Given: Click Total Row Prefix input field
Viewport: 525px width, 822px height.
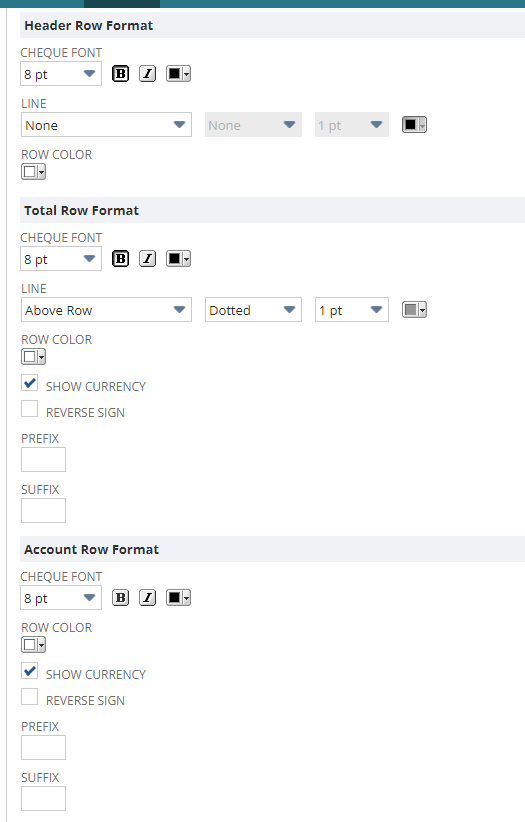Looking at the screenshot, I should click(44, 460).
